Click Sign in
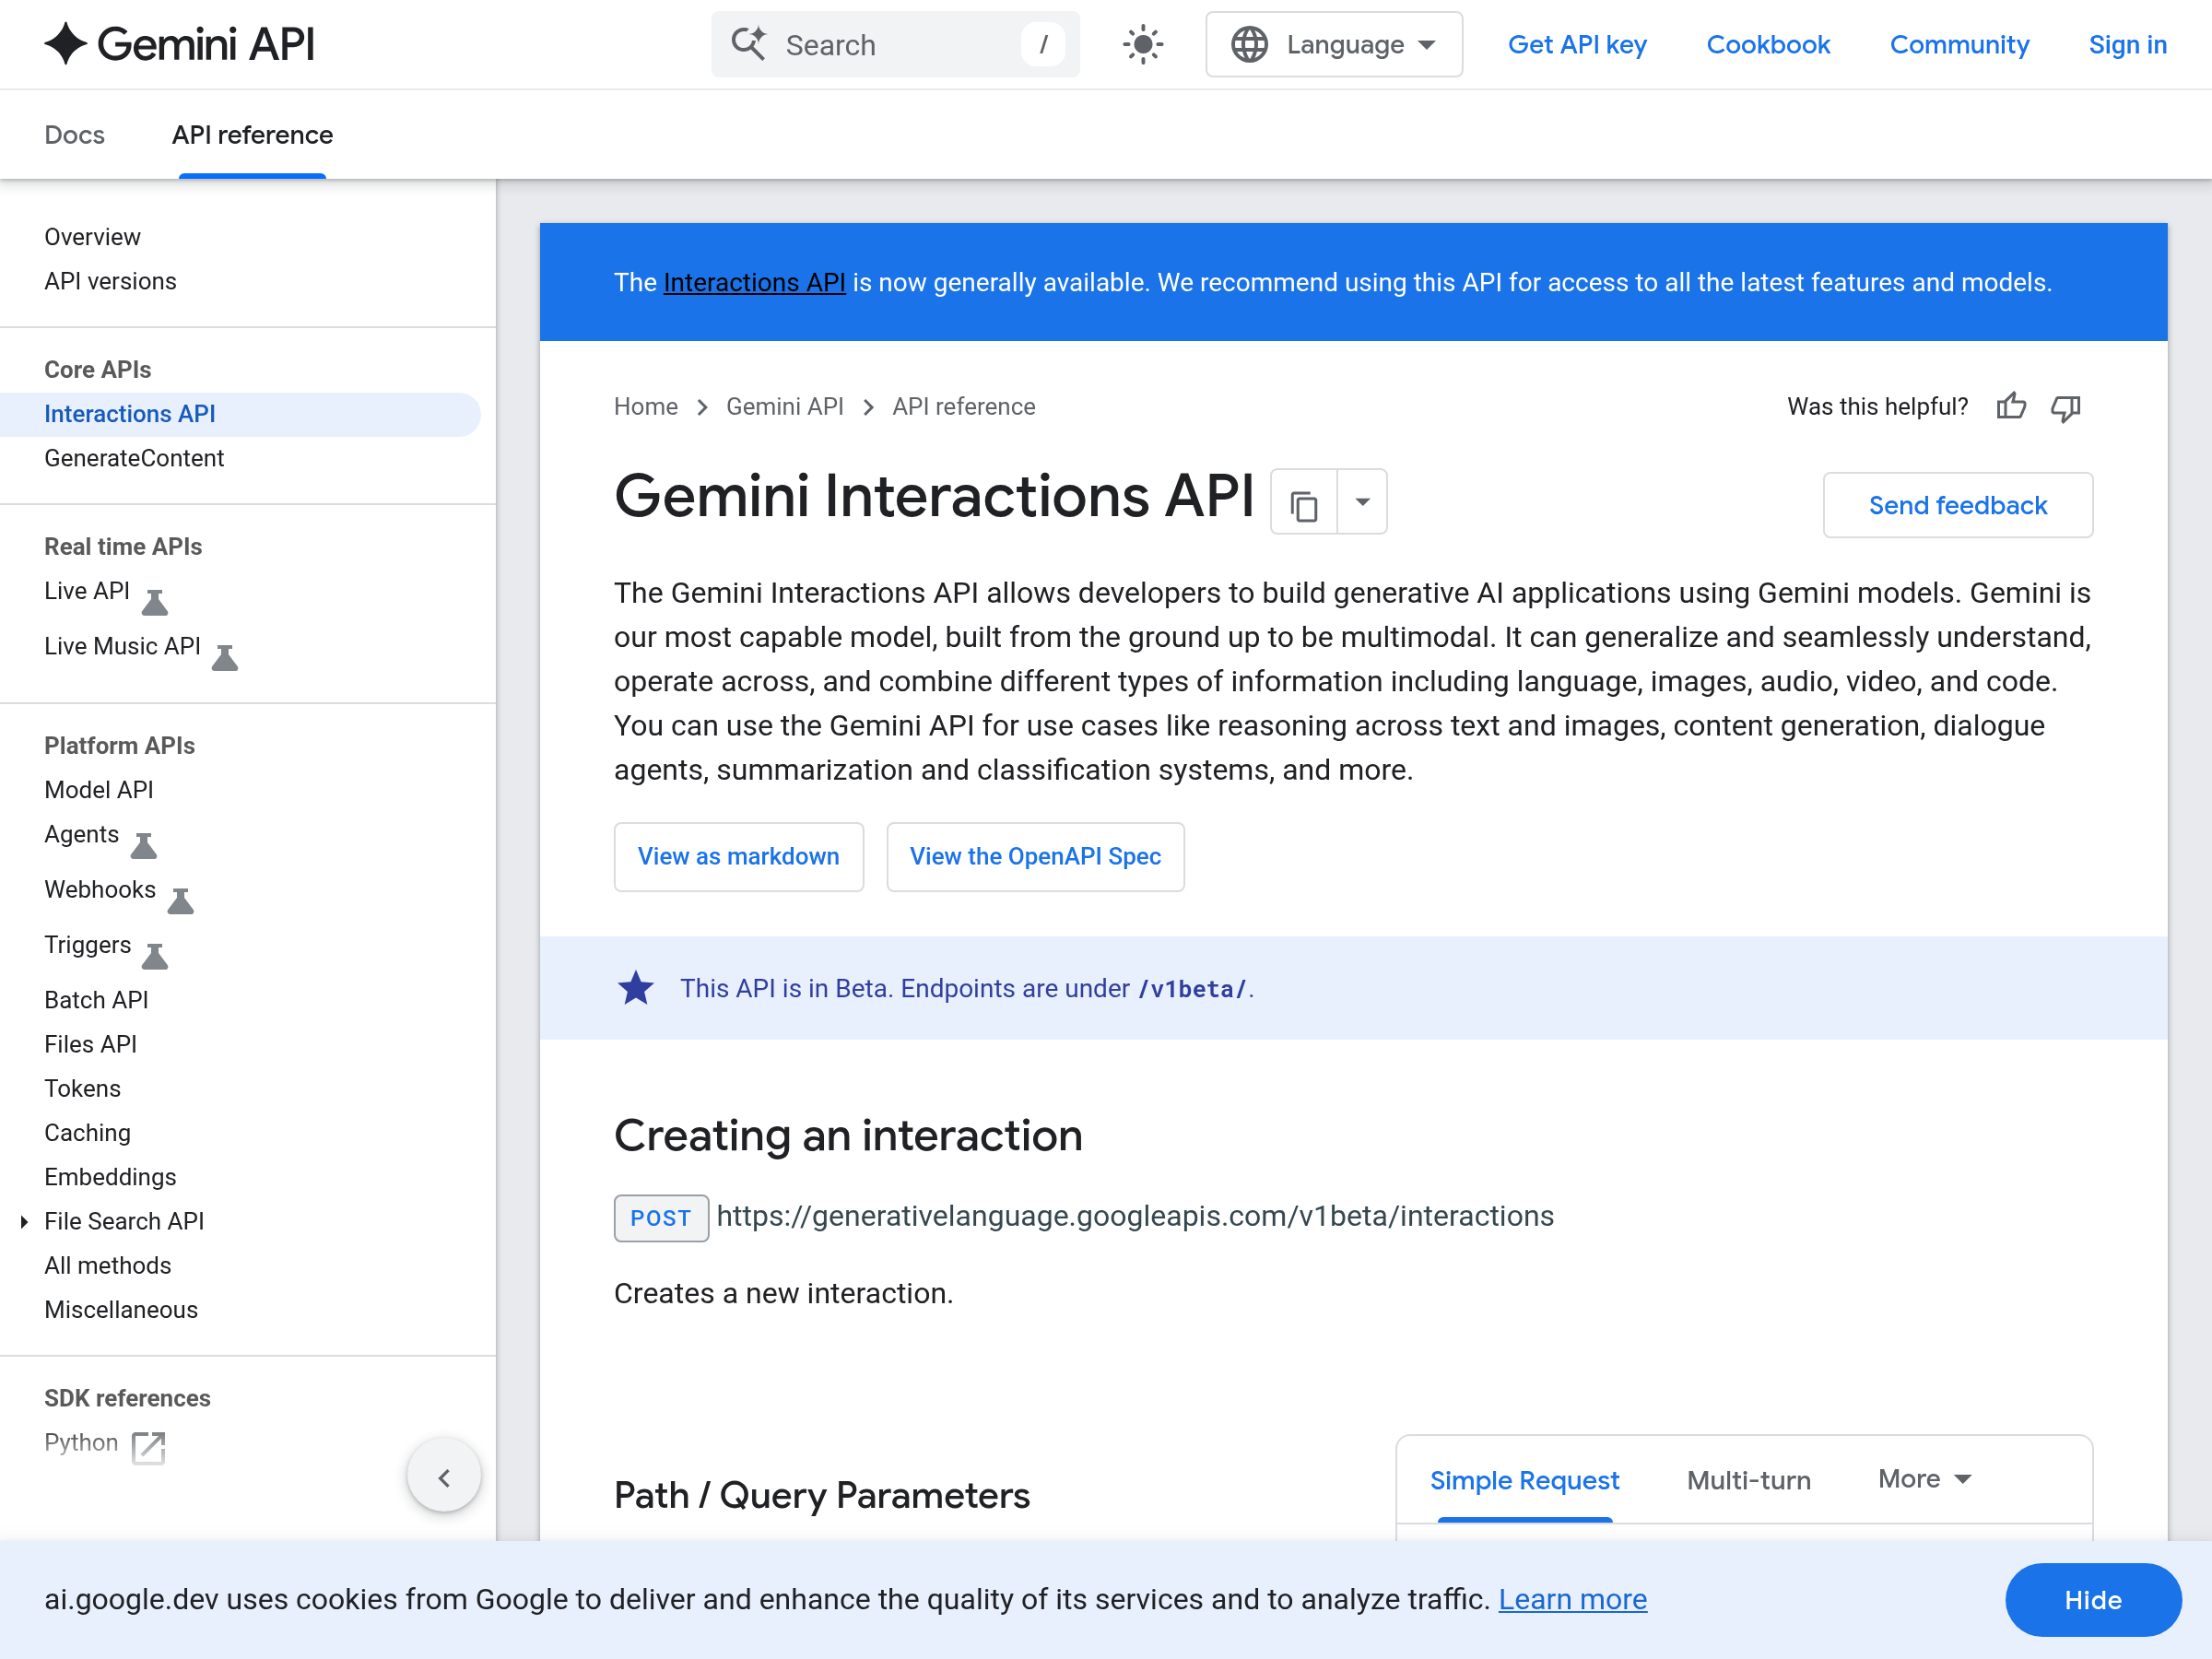 [x=2127, y=45]
